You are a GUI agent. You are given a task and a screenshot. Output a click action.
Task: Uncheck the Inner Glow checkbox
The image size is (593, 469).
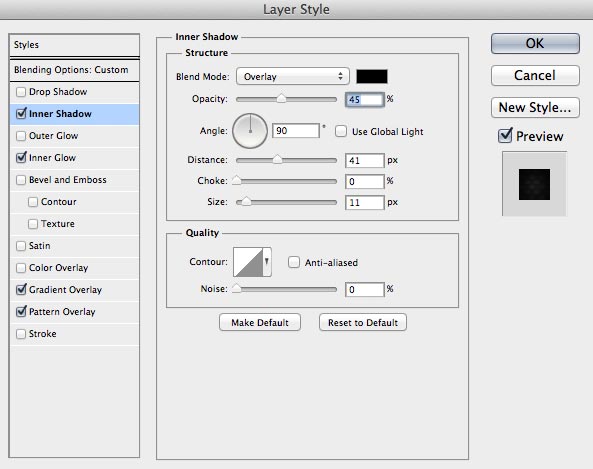click(21, 157)
